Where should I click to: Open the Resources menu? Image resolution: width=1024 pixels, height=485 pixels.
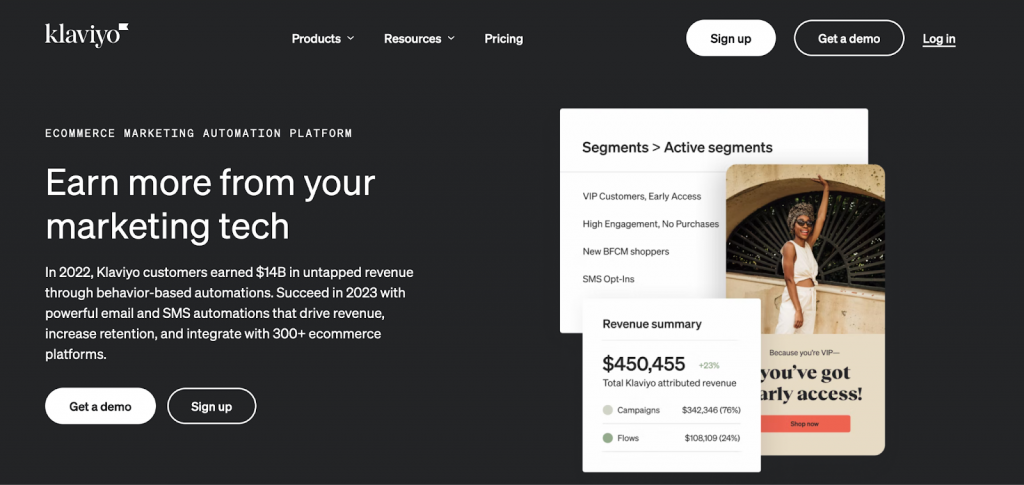(412, 39)
